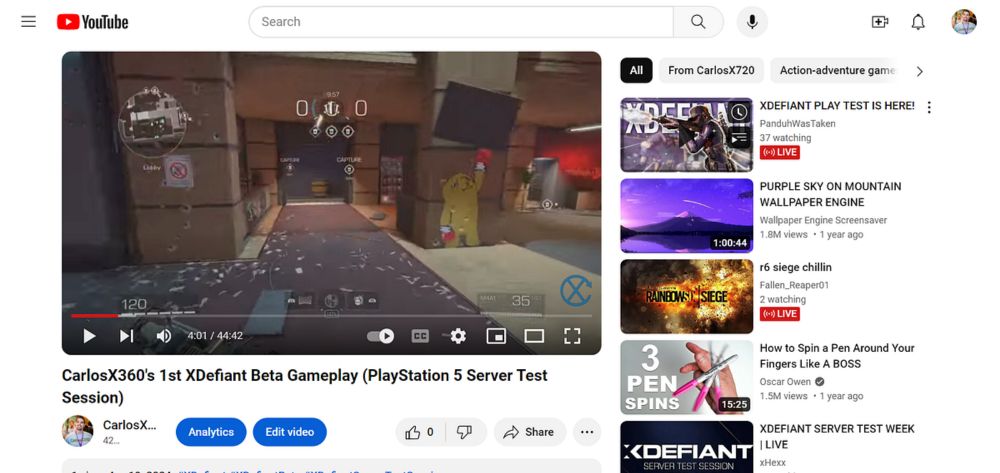Click the Edit video button
1000x473 pixels.
290,432
